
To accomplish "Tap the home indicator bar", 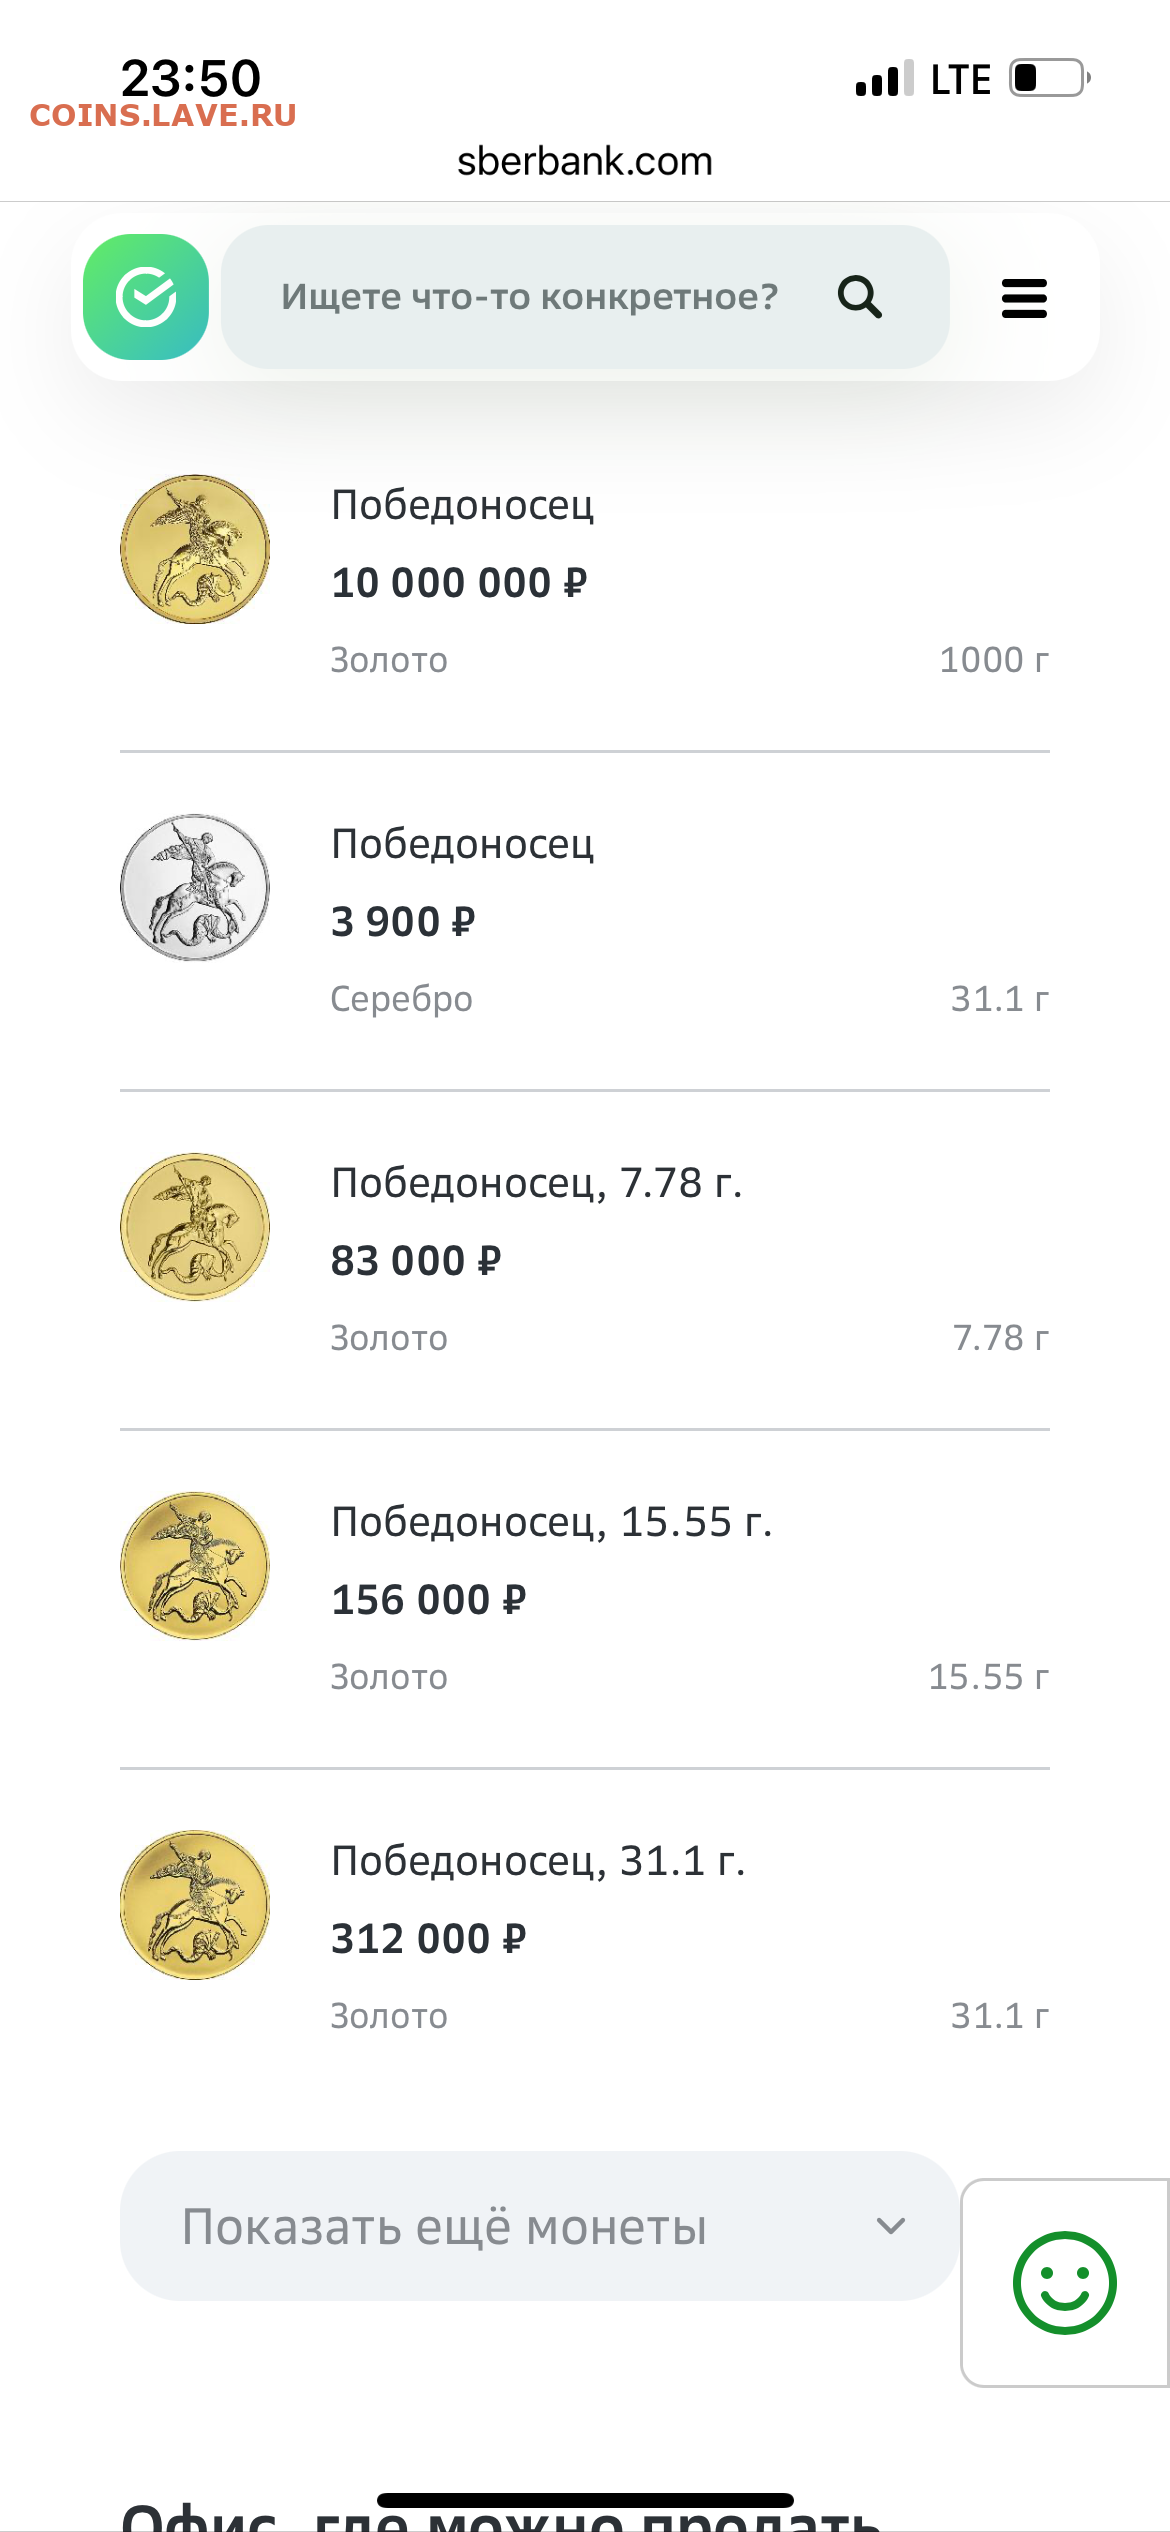I will pos(585,2500).
